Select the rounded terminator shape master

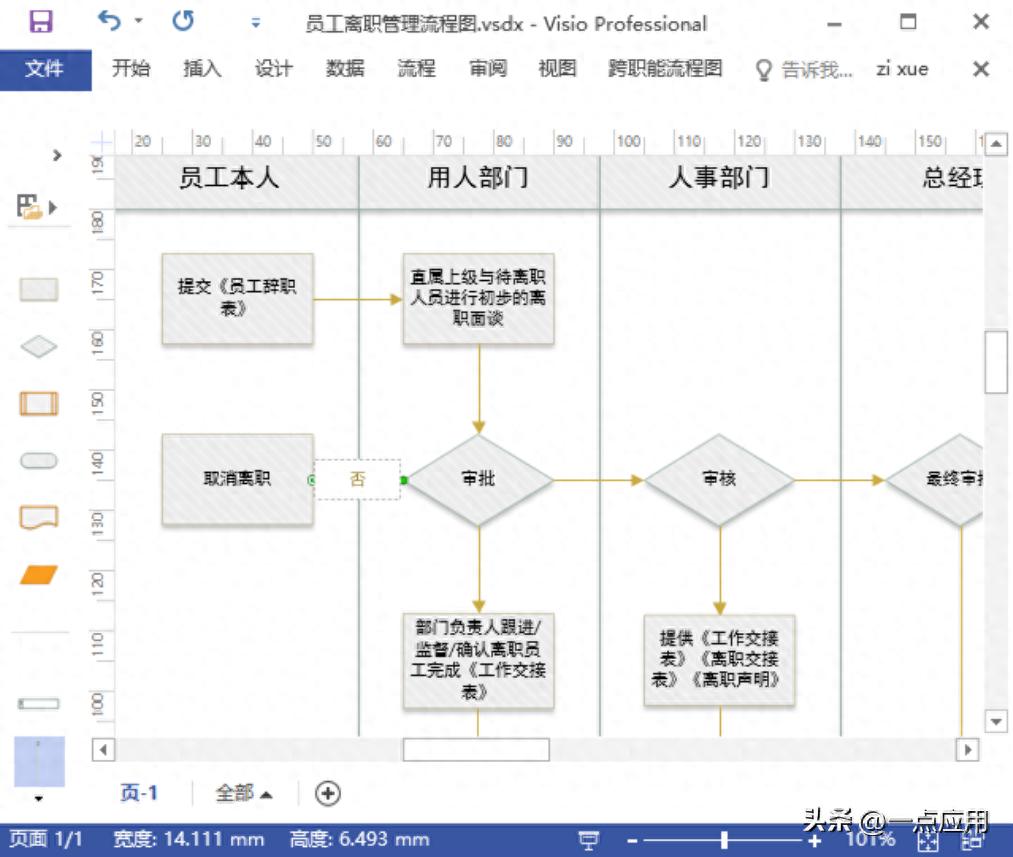tap(37, 459)
